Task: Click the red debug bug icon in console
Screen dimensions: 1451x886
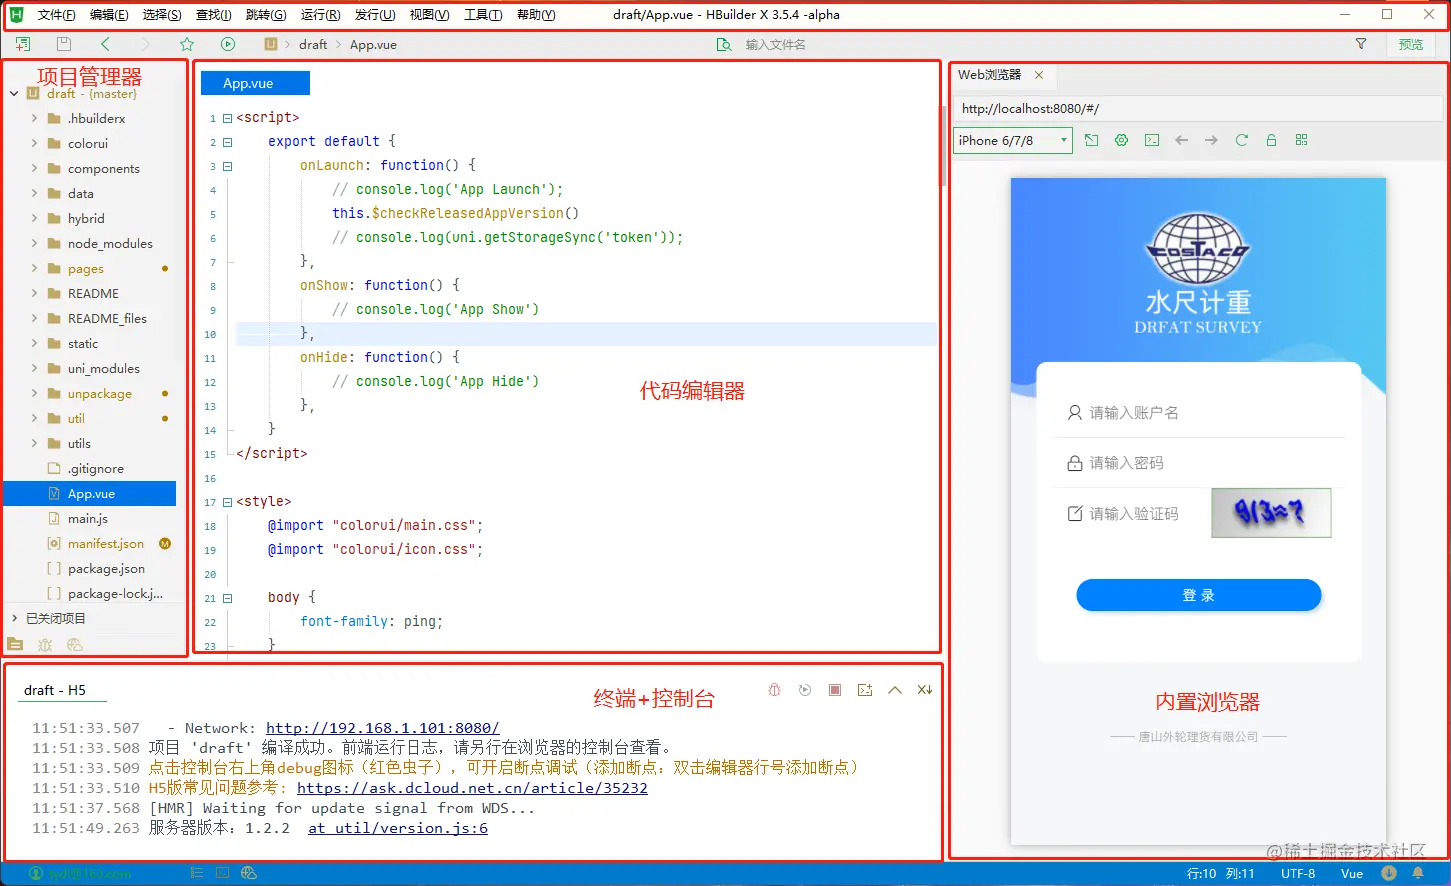Action: tap(774, 690)
